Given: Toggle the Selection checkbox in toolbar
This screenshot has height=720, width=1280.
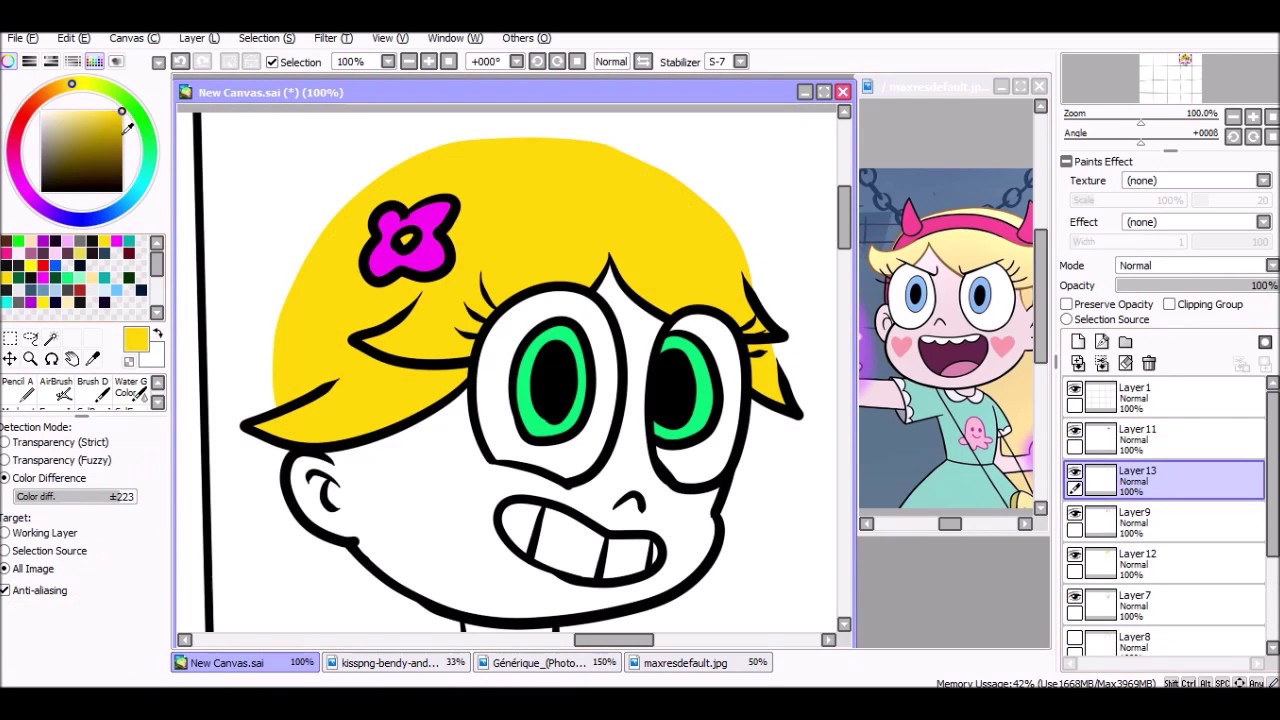Looking at the screenshot, I should coord(272,62).
